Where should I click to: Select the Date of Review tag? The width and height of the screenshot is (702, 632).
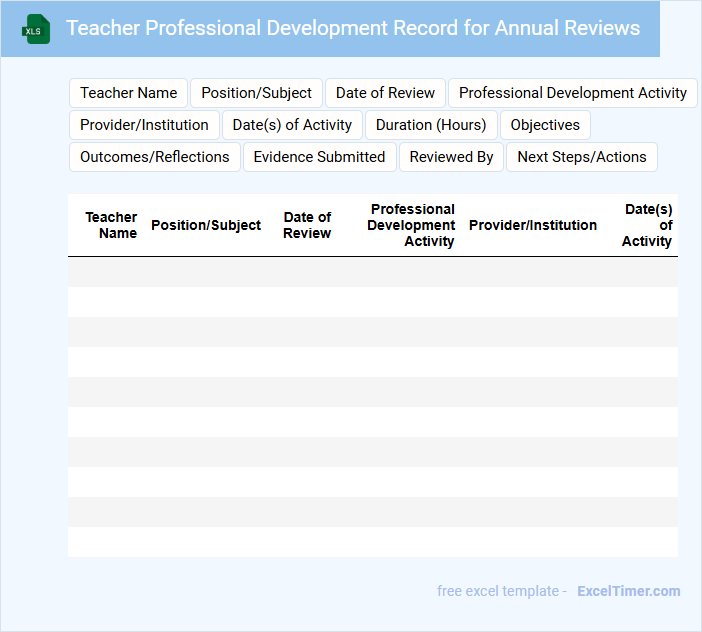coord(385,93)
